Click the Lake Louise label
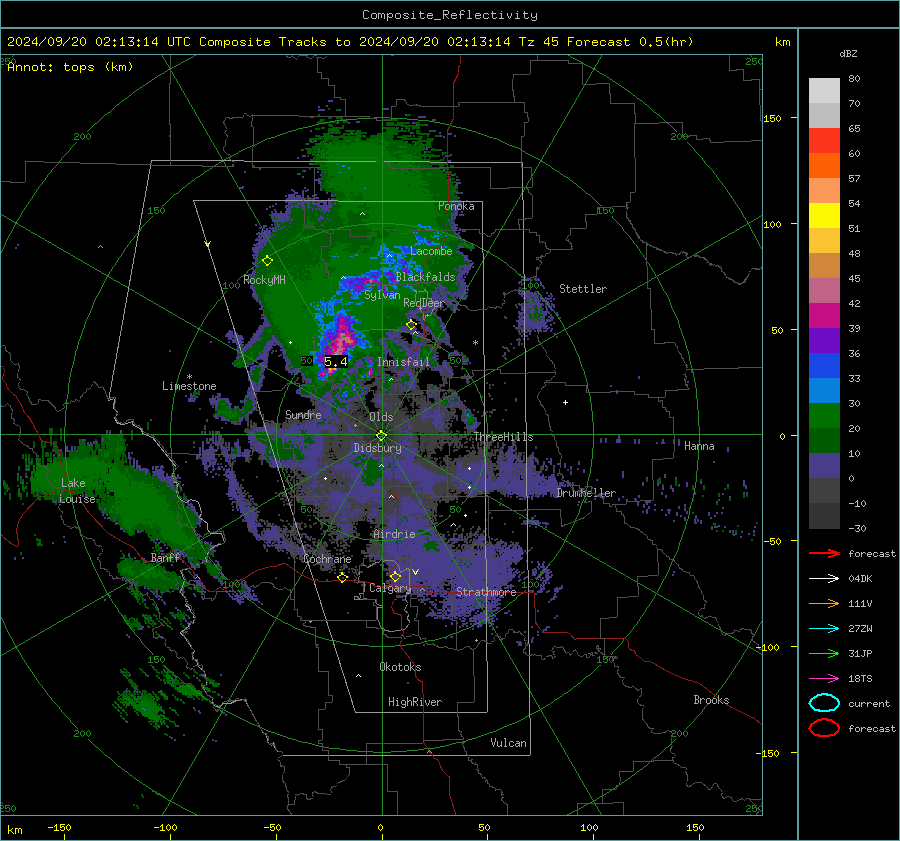The height and width of the screenshot is (841, 900). [x=77, y=491]
